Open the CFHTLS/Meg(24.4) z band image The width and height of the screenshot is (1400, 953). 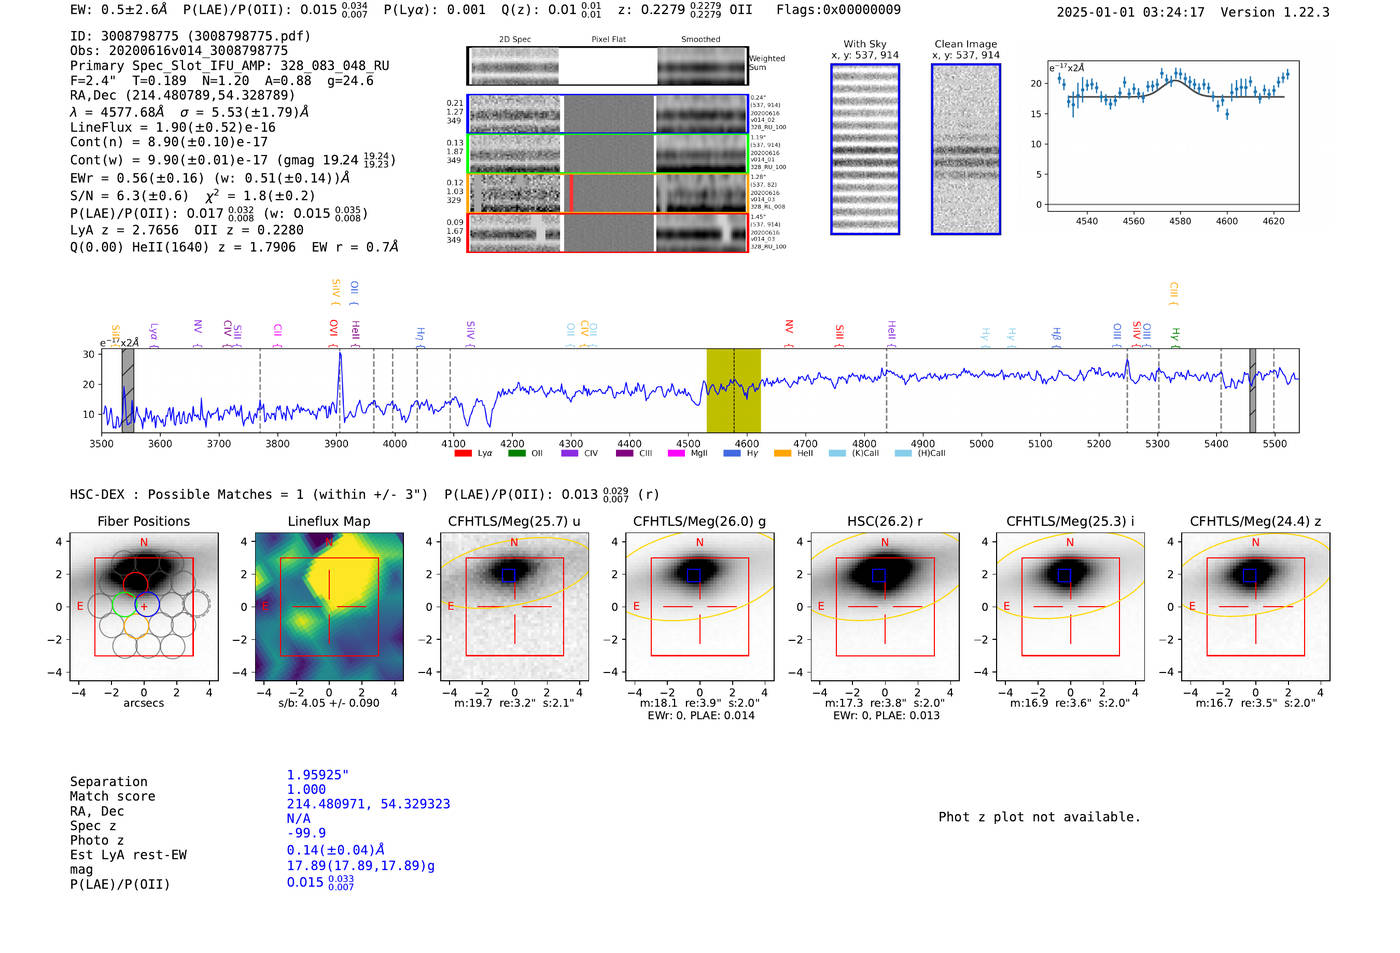1256,607
